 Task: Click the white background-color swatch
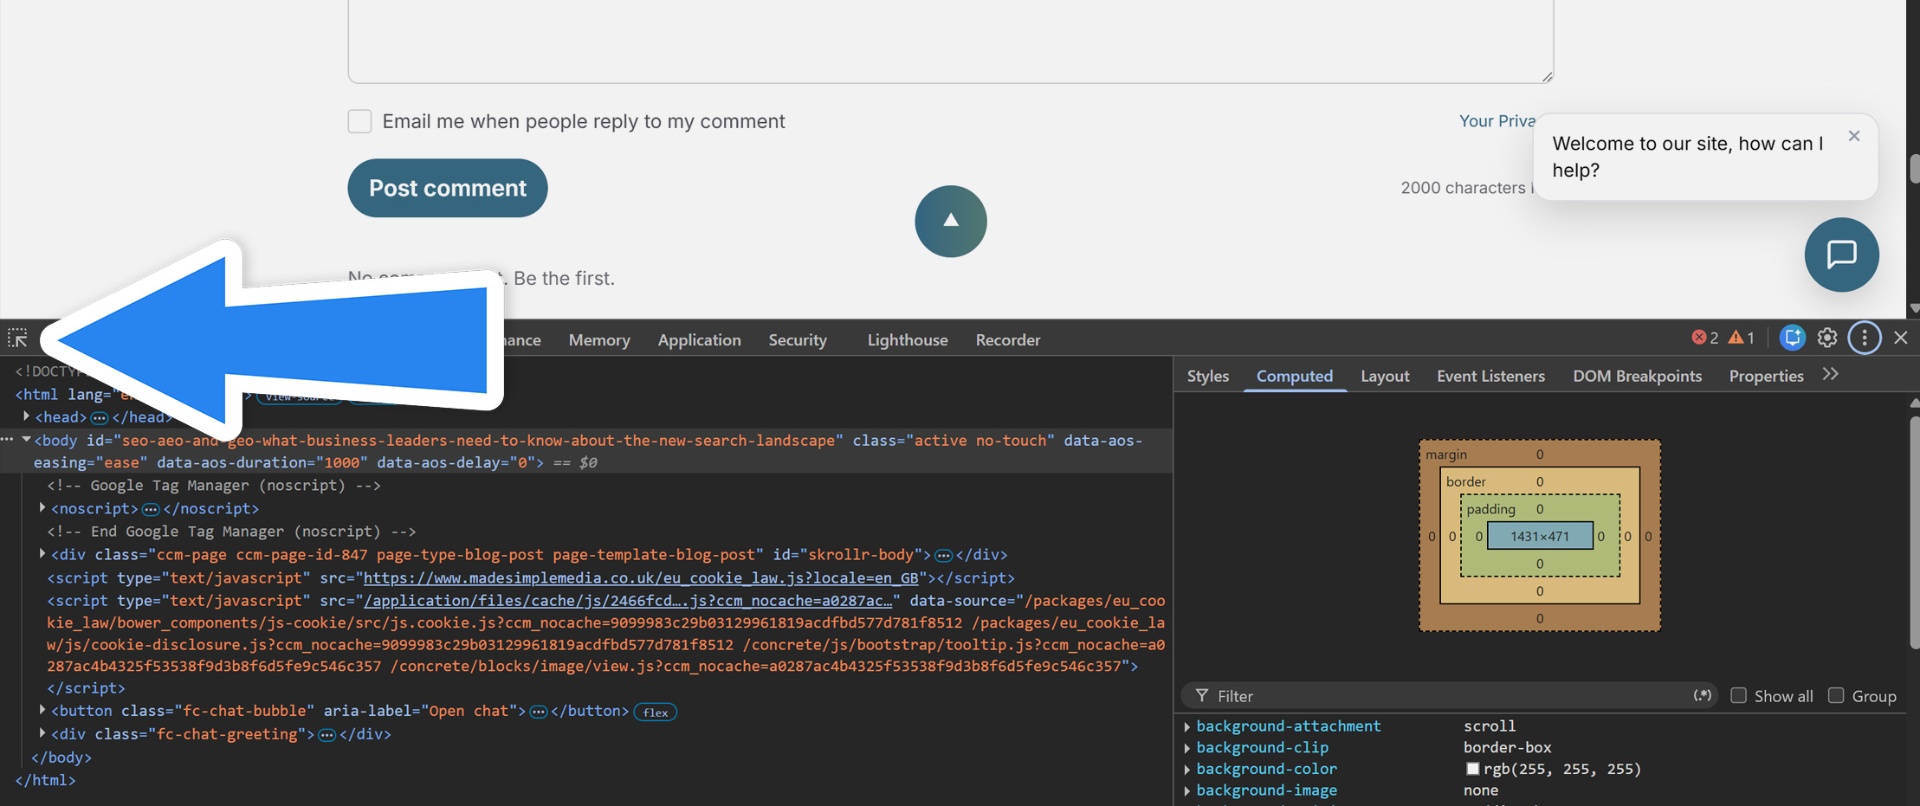point(1472,769)
